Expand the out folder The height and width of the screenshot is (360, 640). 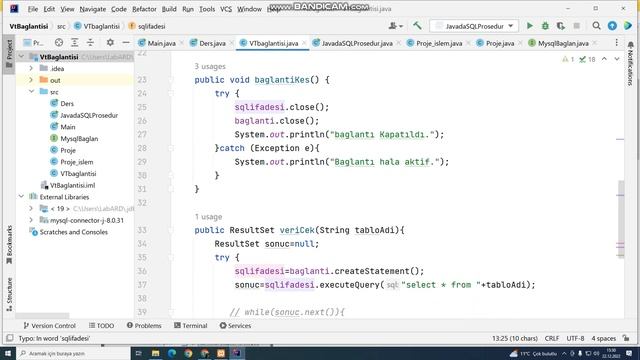[31, 80]
